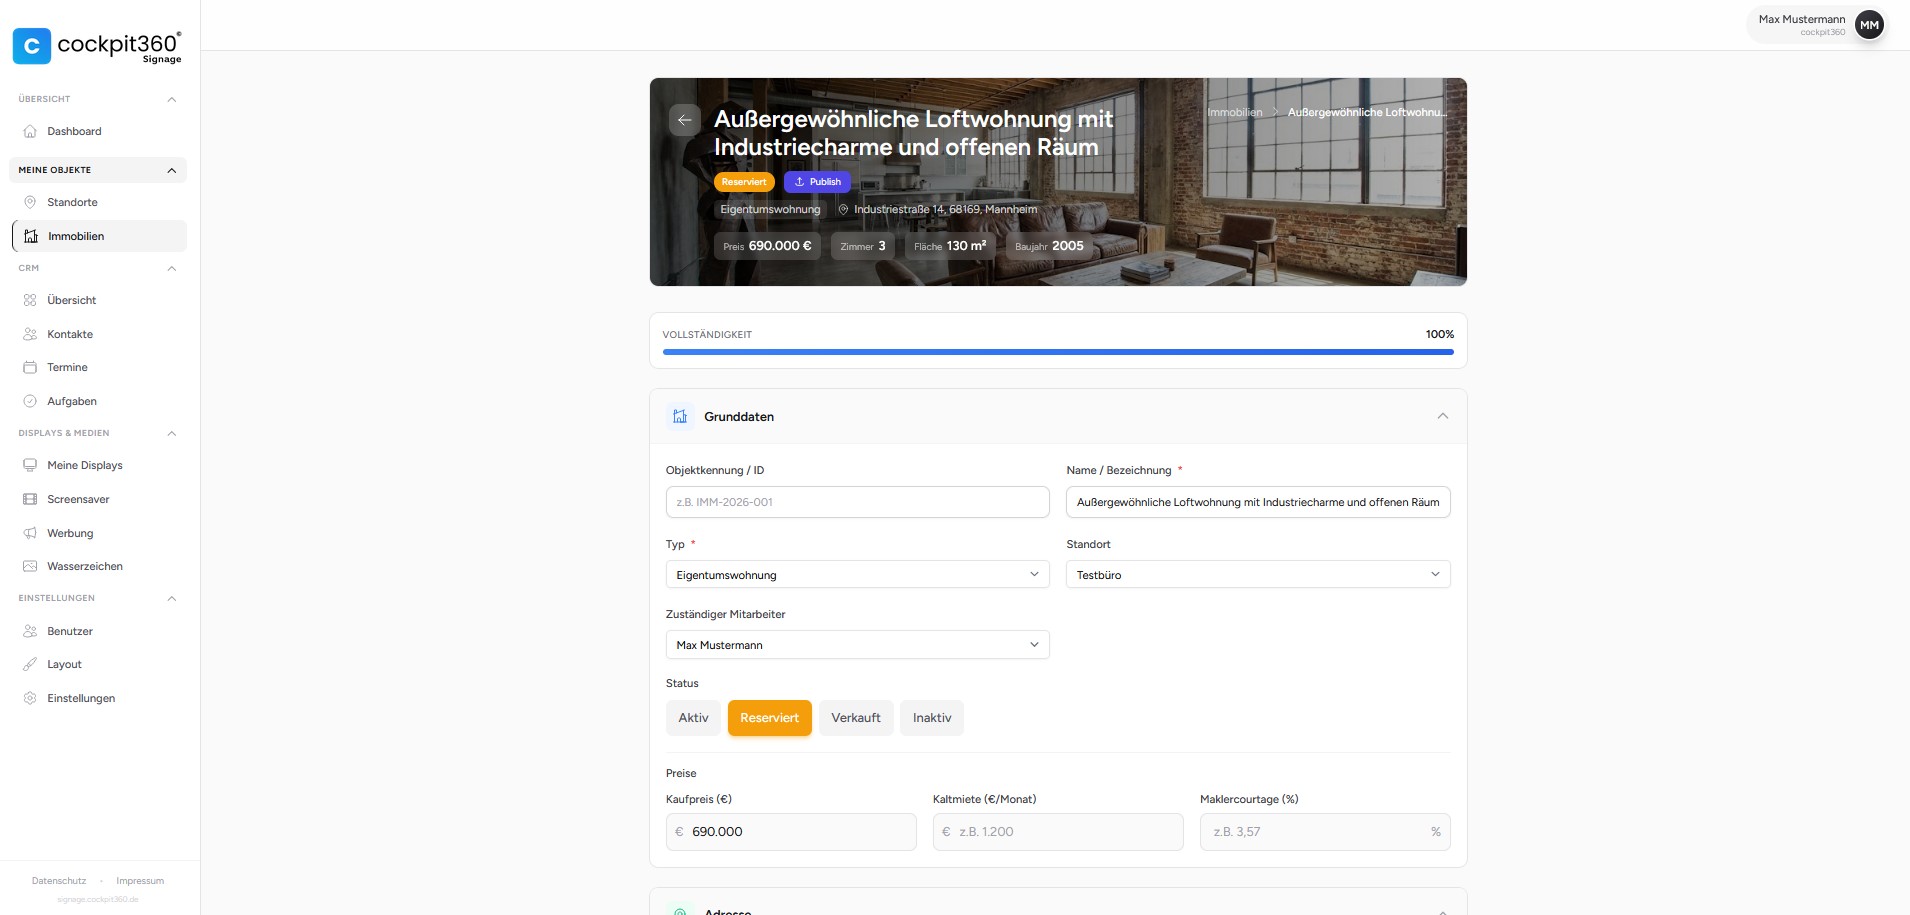Screen dimensions: 1910x915
Task: Collapse the Grunddaten section chevron
Action: tap(1442, 416)
